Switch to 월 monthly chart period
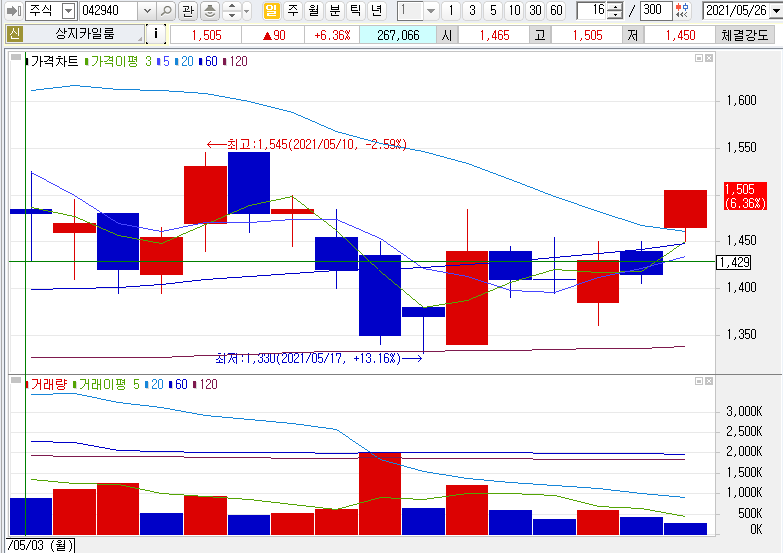Viewport: 783px width, 553px height. point(314,10)
